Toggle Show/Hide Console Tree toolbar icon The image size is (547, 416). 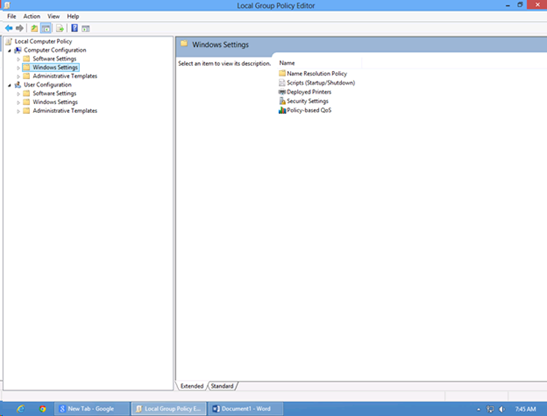46,28
